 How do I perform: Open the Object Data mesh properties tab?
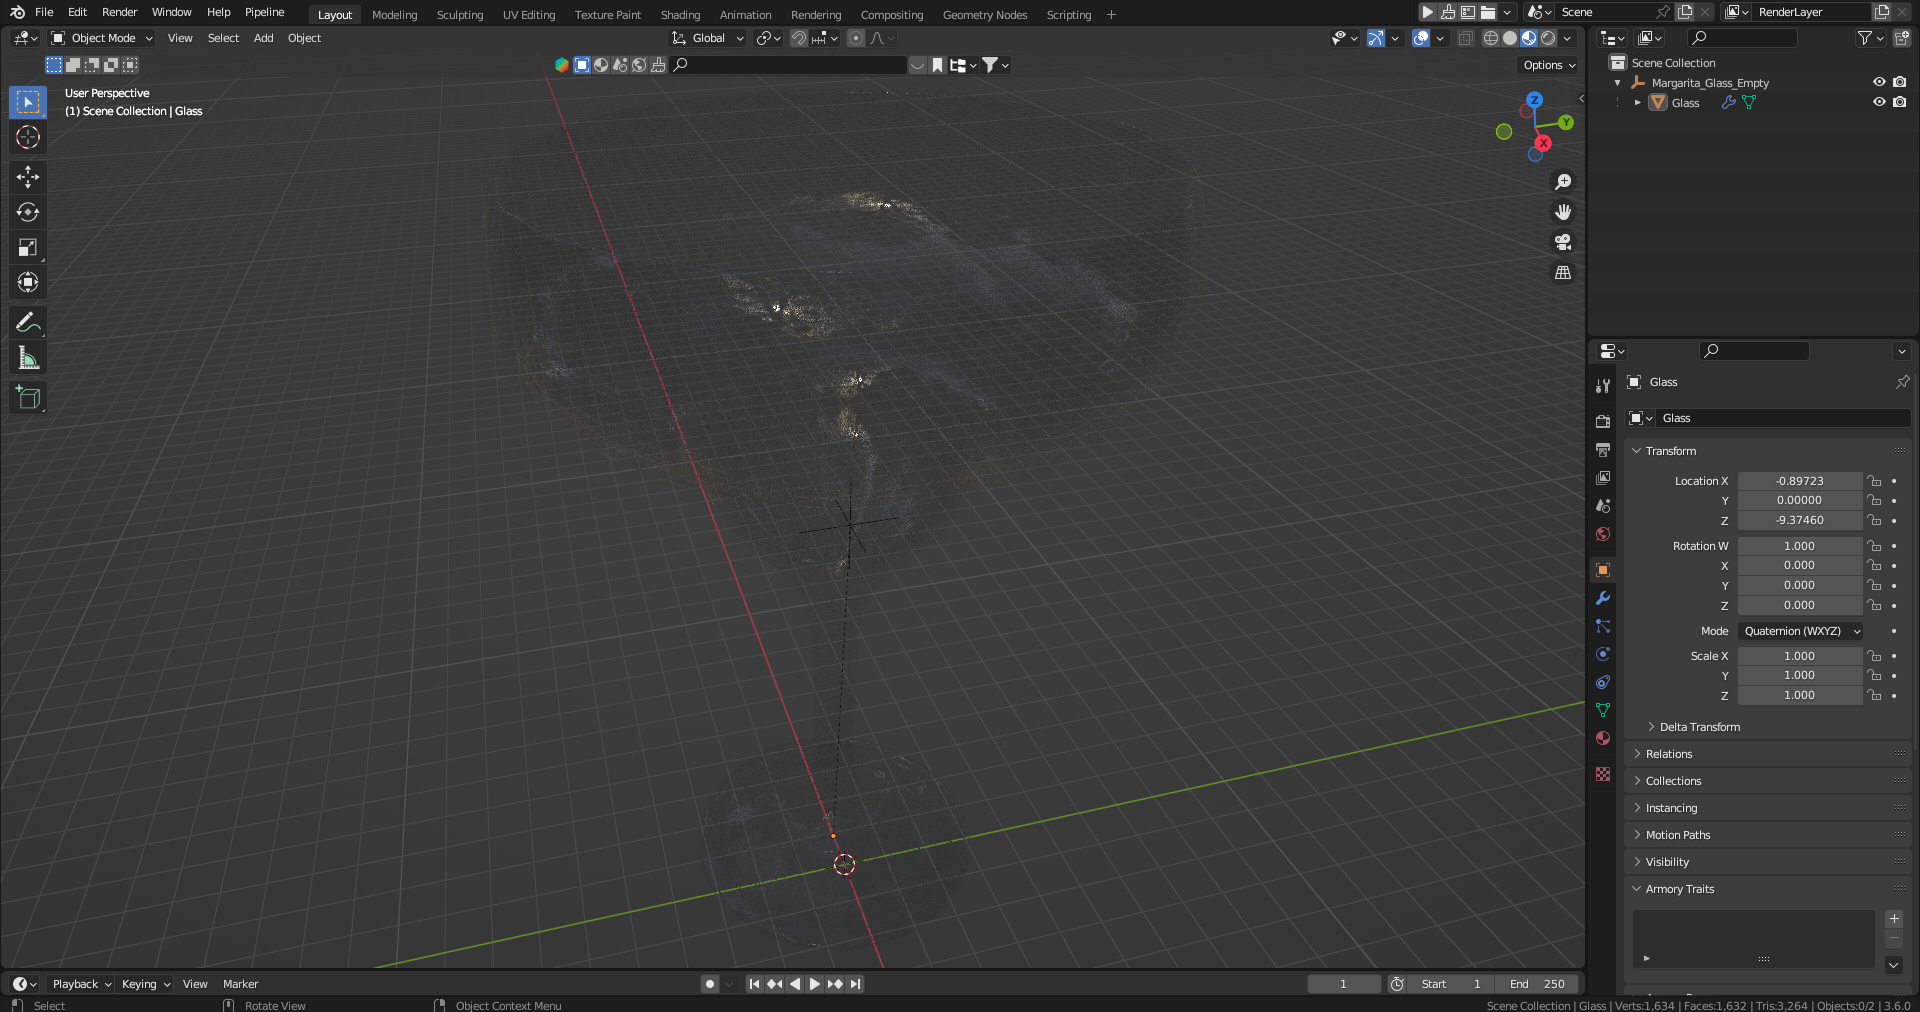[1603, 710]
